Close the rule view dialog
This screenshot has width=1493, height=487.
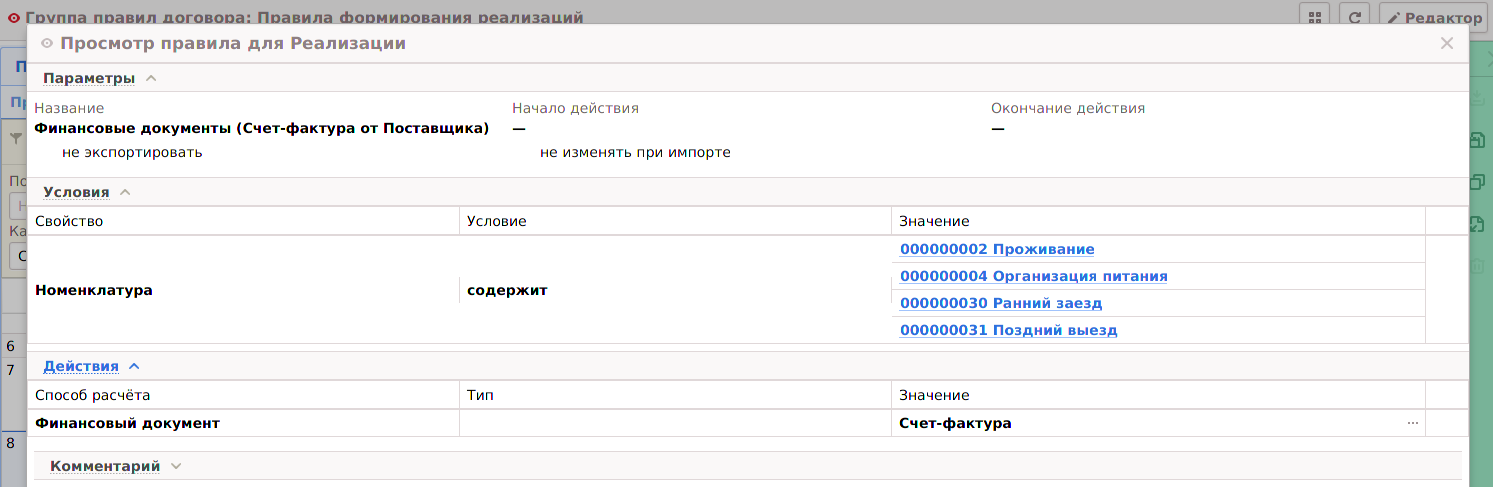pyautogui.click(x=1446, y=43)
